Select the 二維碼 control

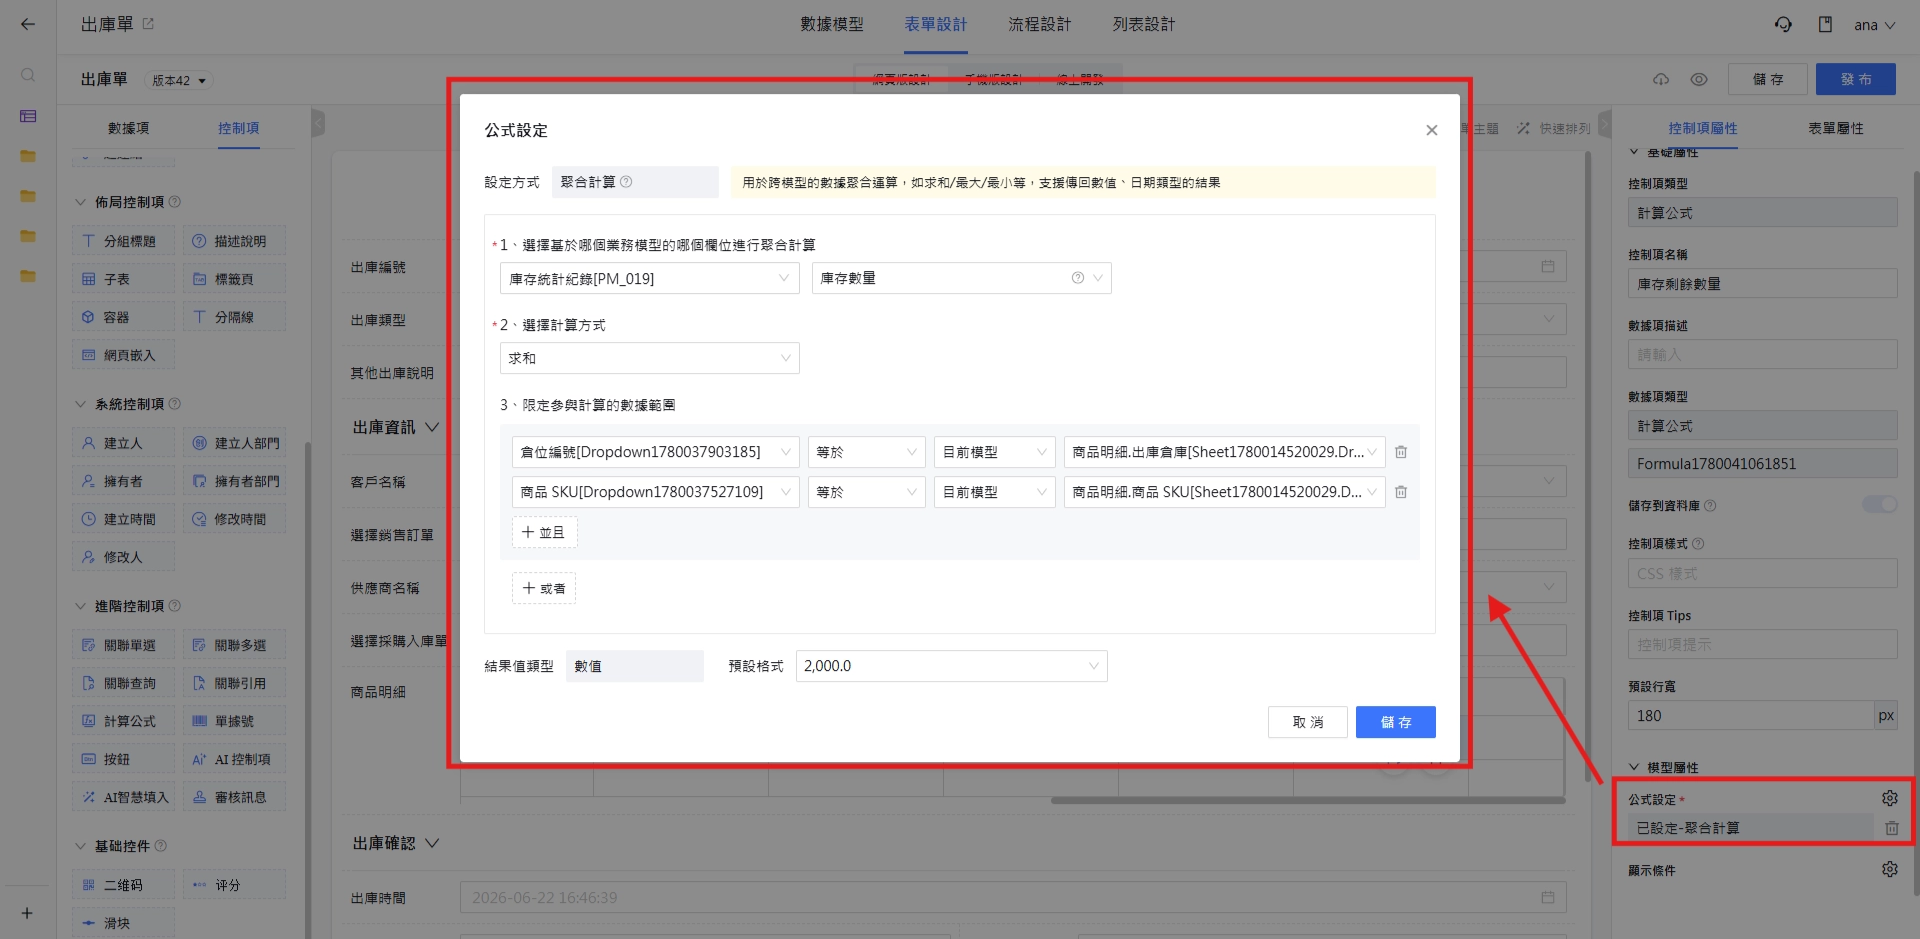(124, 885)
